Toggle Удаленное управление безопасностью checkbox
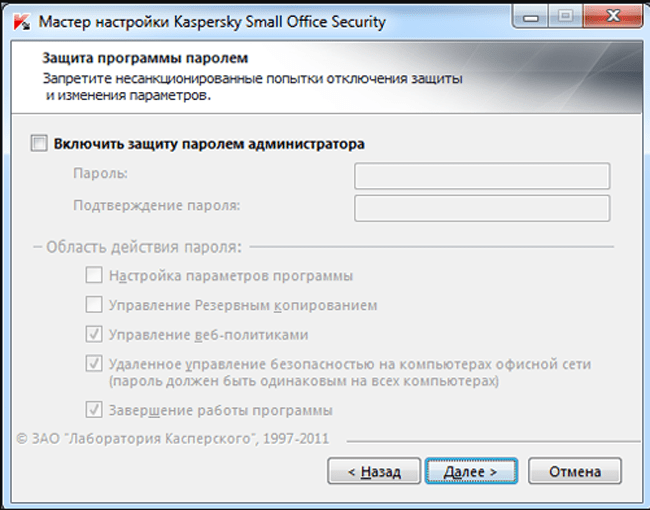The width and height of the screenshot is (650, 510). click(94, 364)
